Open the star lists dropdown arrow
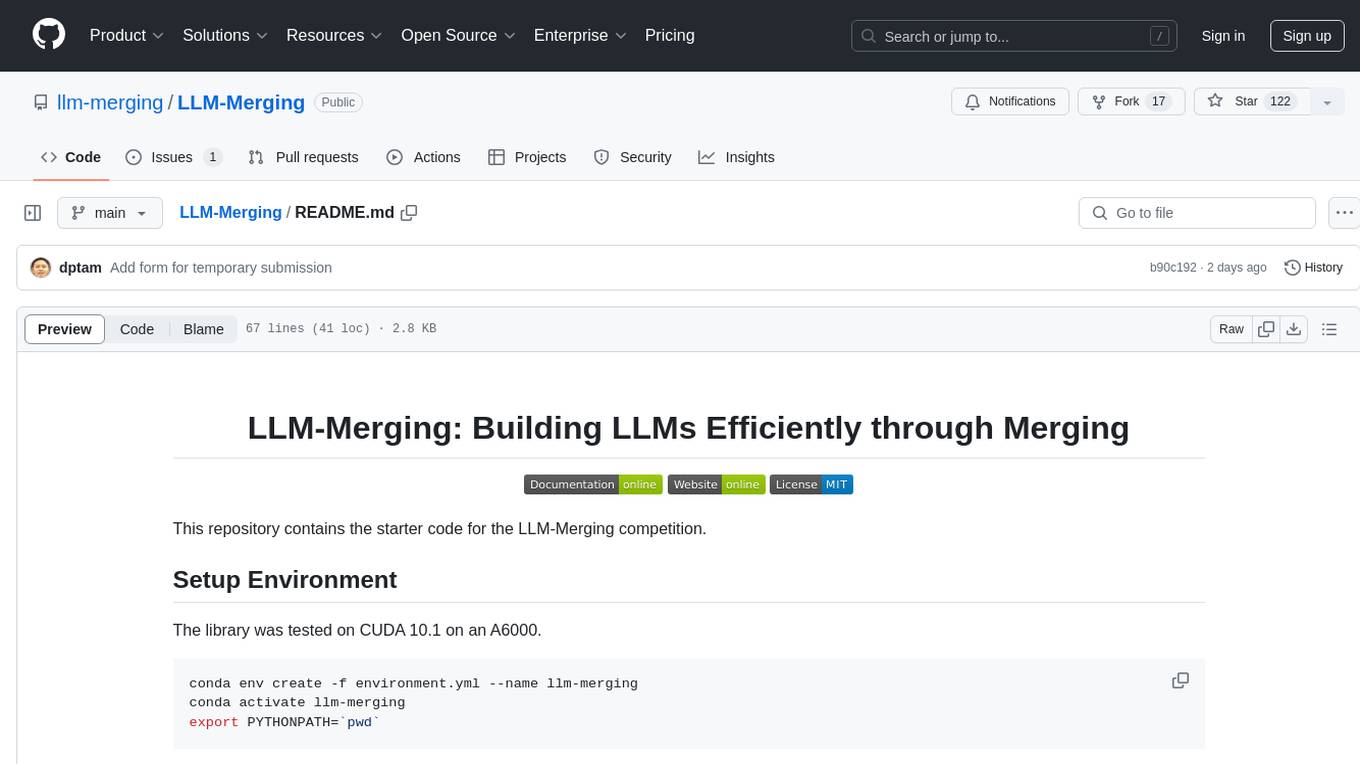Image resolution: width=1360 pixels, height=764 pixels. (x=1327, y=102)
